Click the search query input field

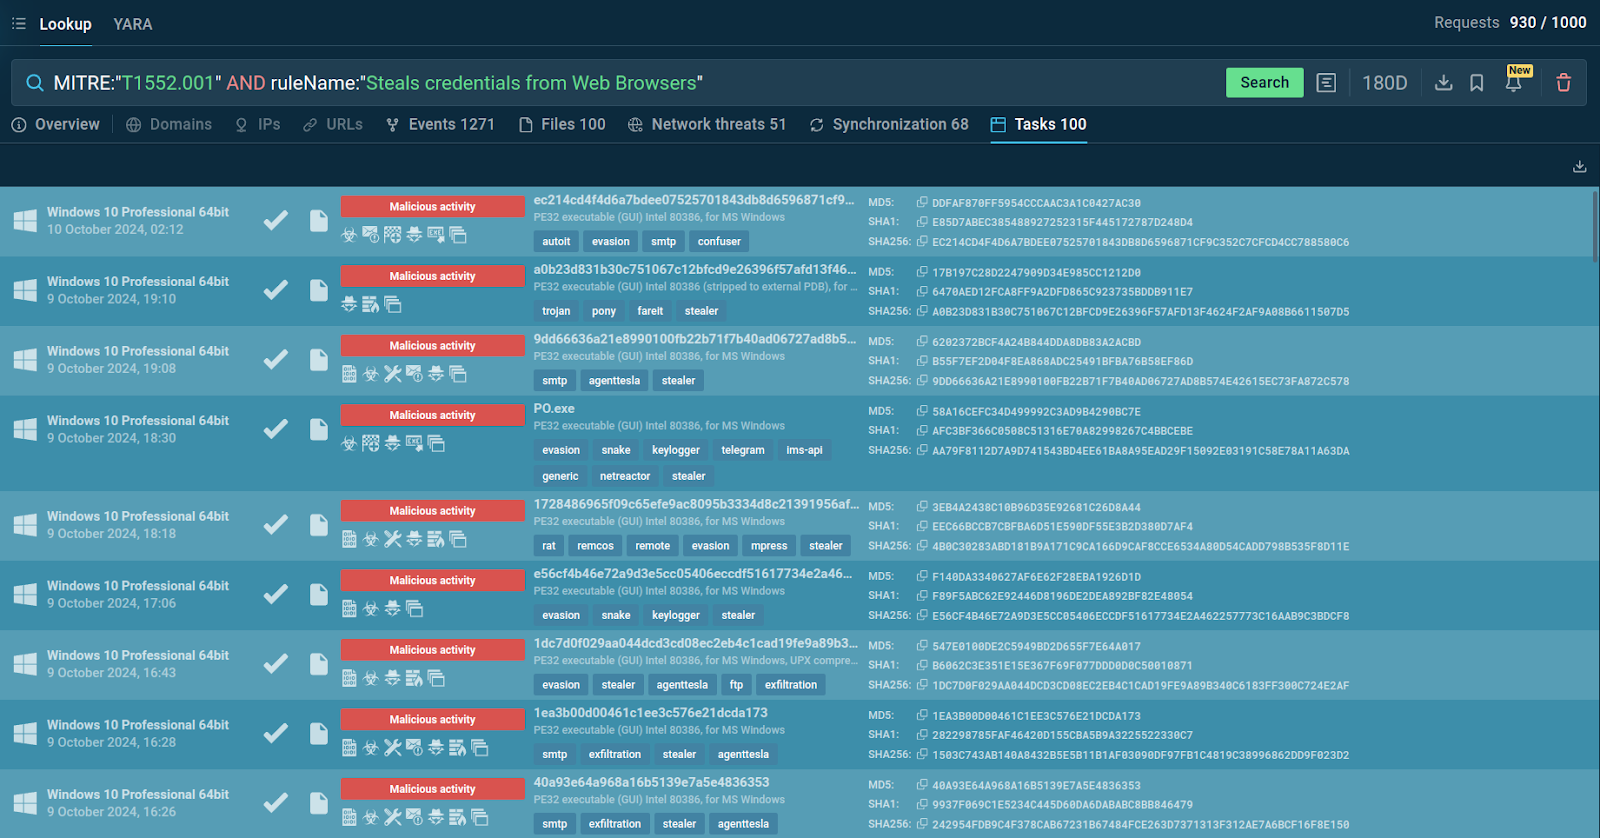(x=600, y=83)
